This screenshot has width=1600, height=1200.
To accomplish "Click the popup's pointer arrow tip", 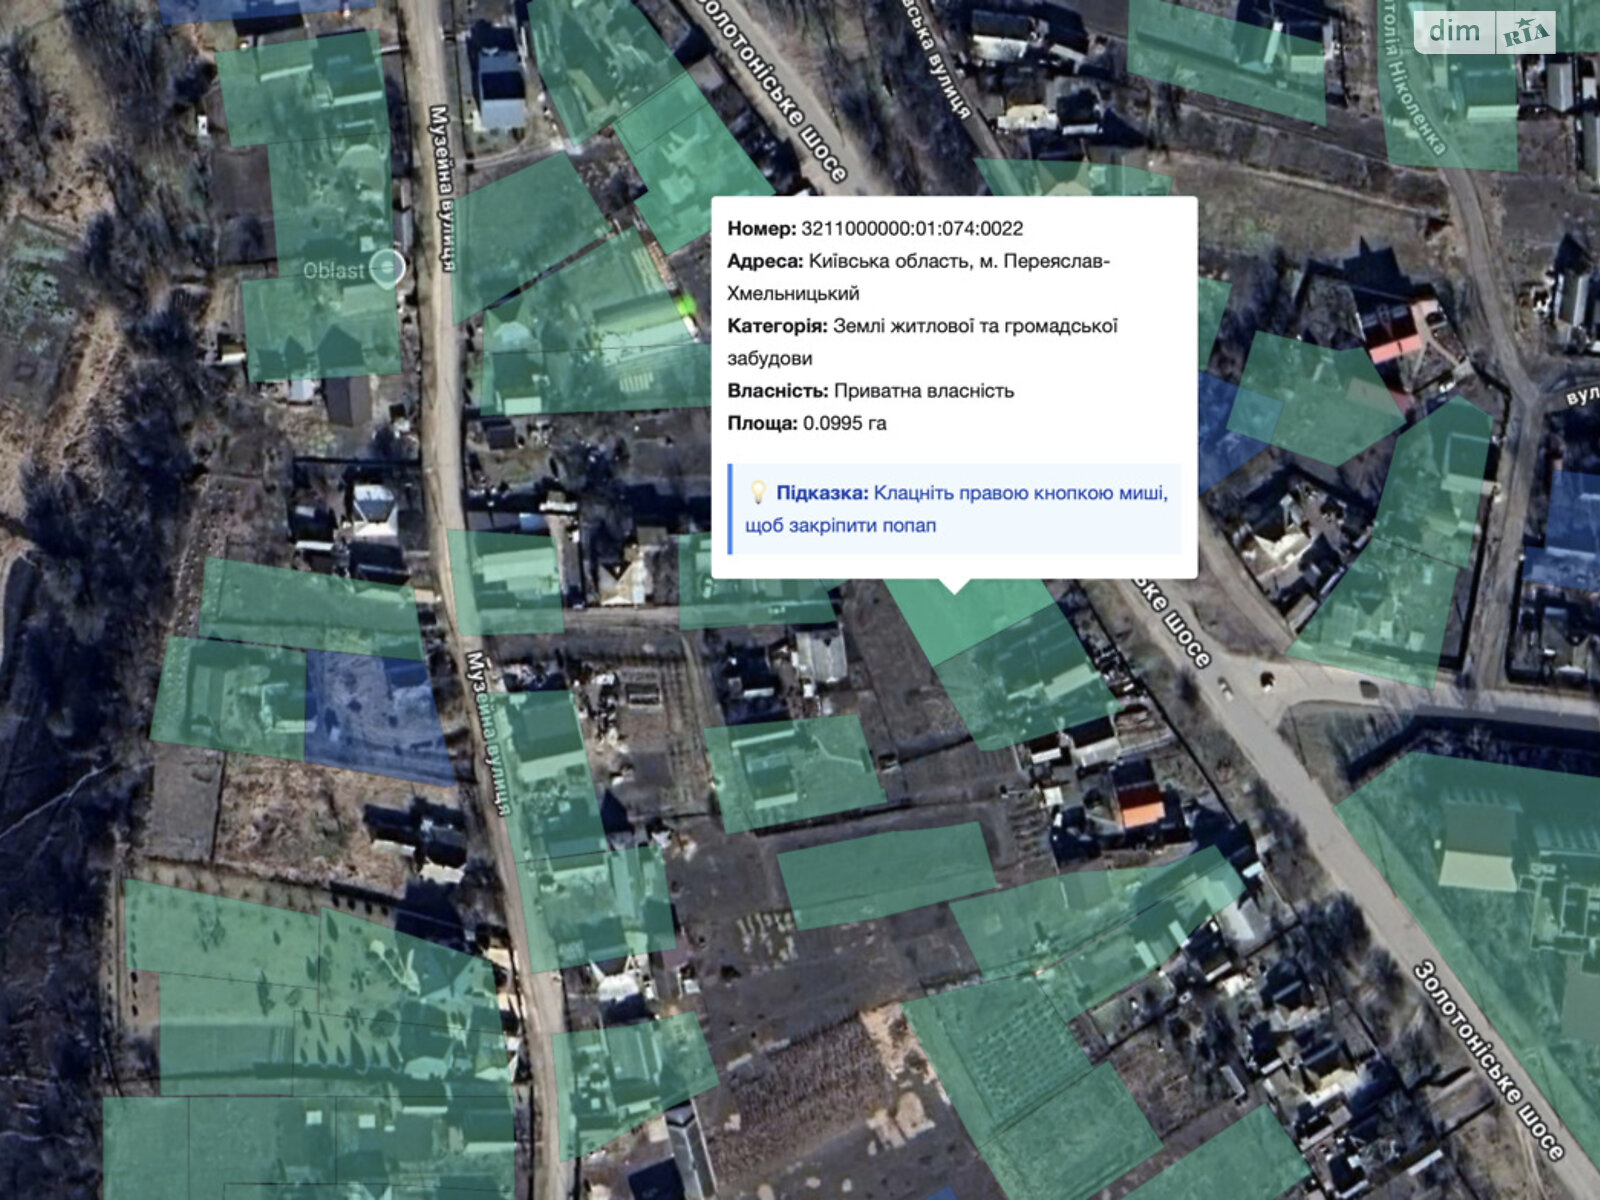I will pyautogui.click(x=955, y=588).
